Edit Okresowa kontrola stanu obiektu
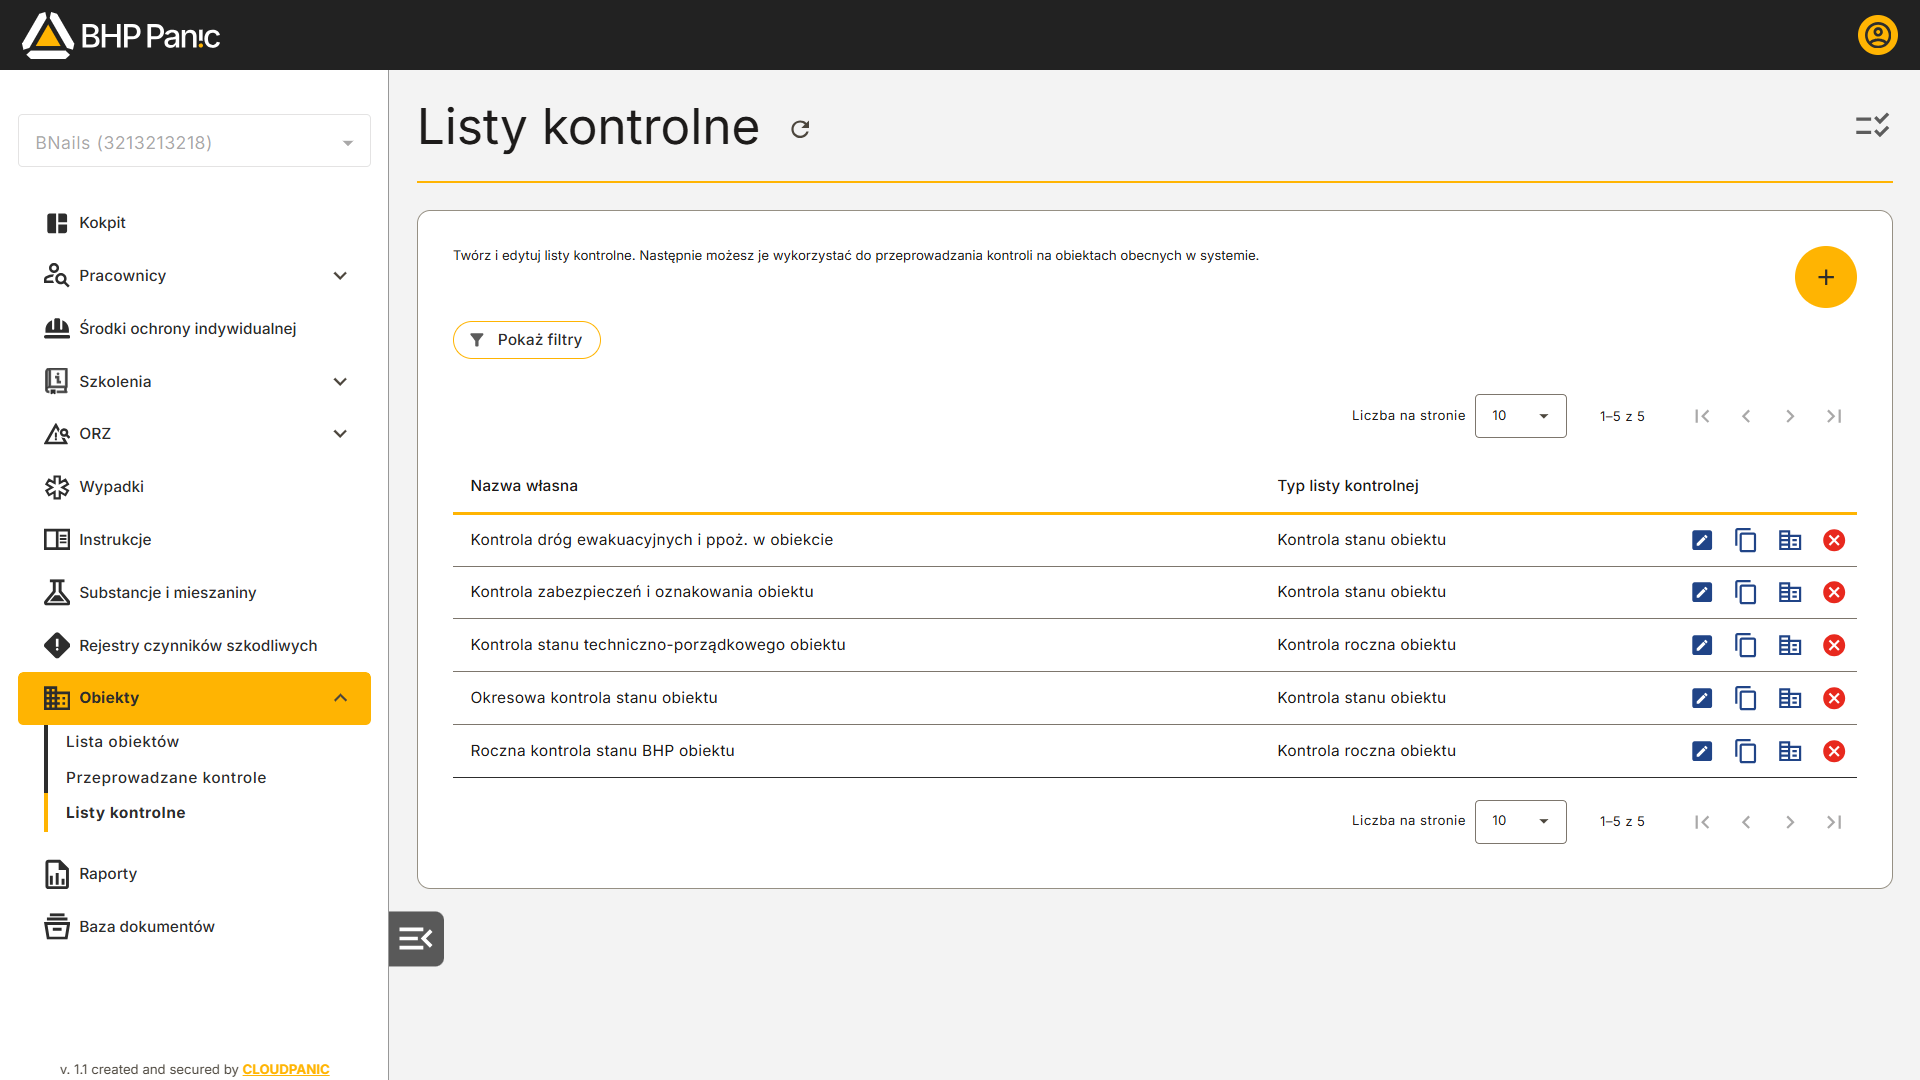Viewport: 1920px width, 1080px height. point(1702,698)
